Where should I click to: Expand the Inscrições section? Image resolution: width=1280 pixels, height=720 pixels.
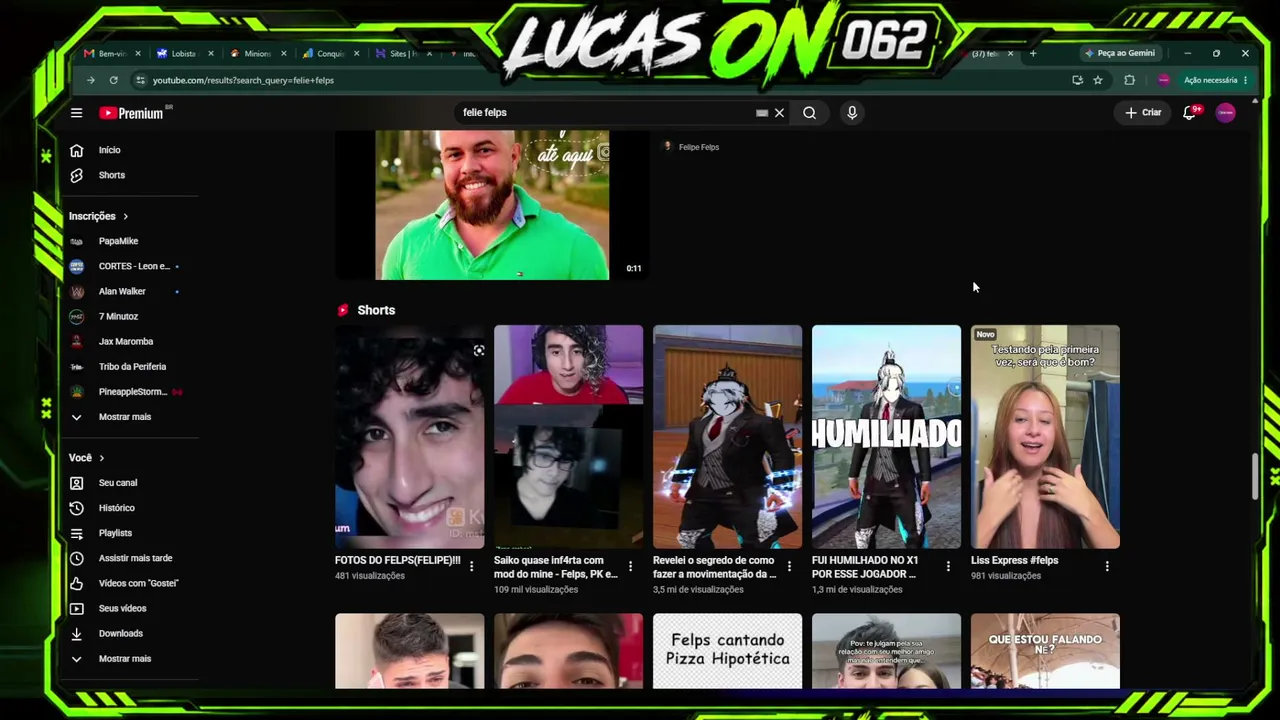[98, 216]
